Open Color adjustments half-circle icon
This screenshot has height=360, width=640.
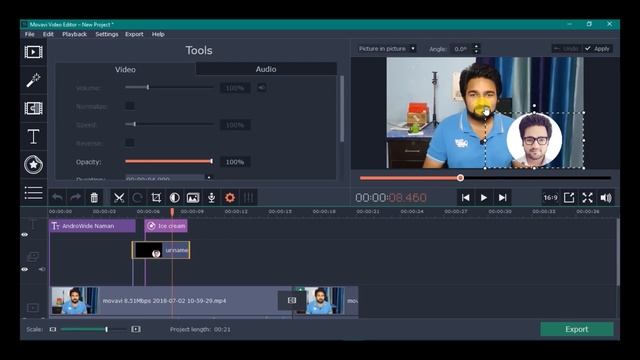click(174, 198)
